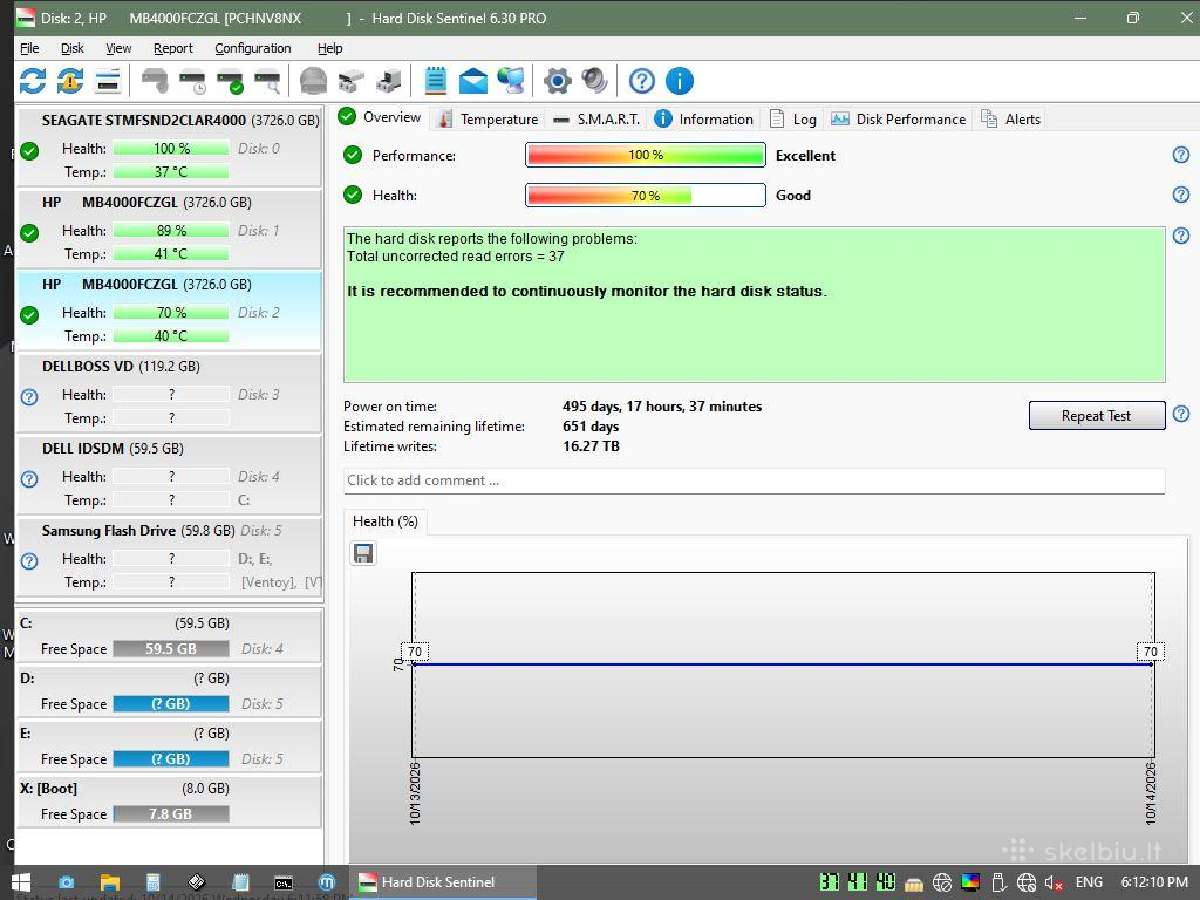The width and height of the screenshot is (1200, 900).
Task: Switch to the Information tab
Action: tap(704, 119)
